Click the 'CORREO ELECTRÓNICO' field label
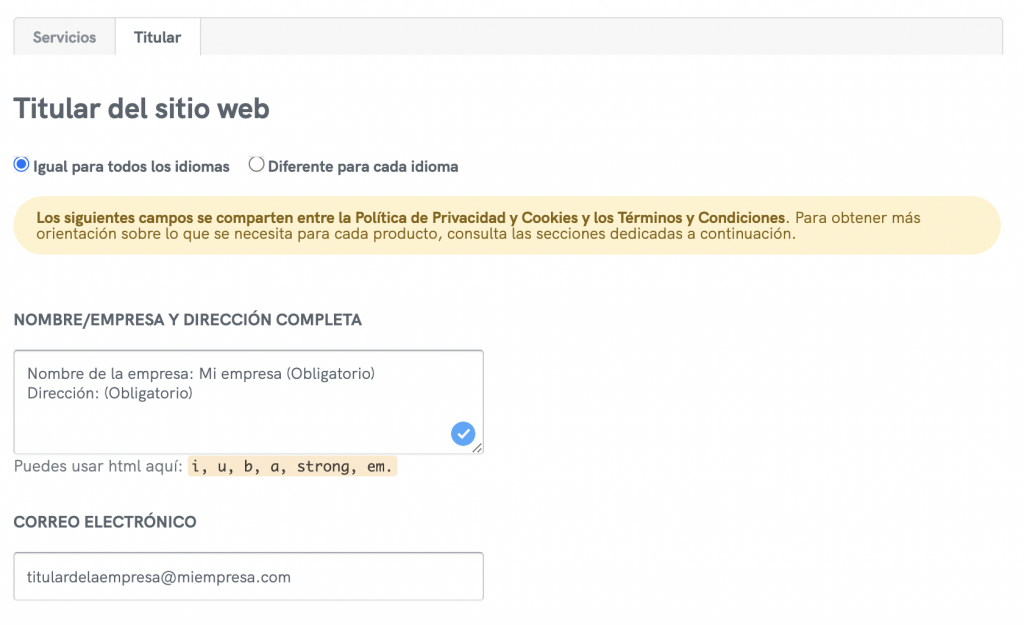Image resolution: width=1024 pixels, height=625 pixels. tap(105, 522)
